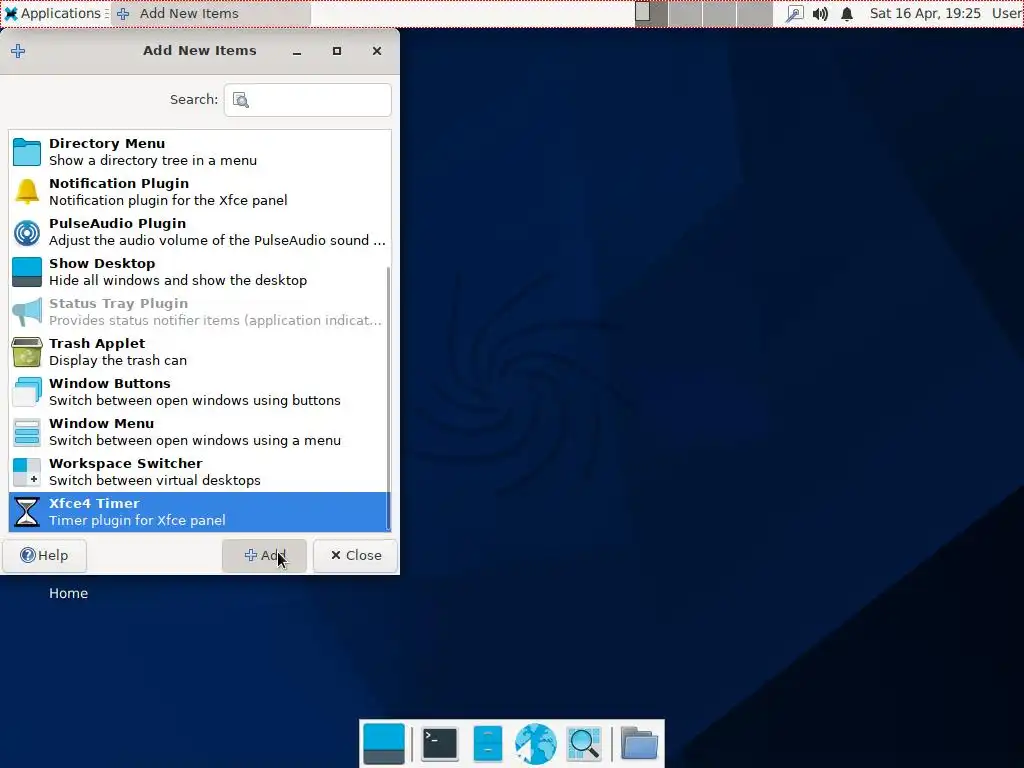Screen dimensions: 1024x768
Task: Select 'Switch between virtual desktops' row
Action: coord(200,472)
